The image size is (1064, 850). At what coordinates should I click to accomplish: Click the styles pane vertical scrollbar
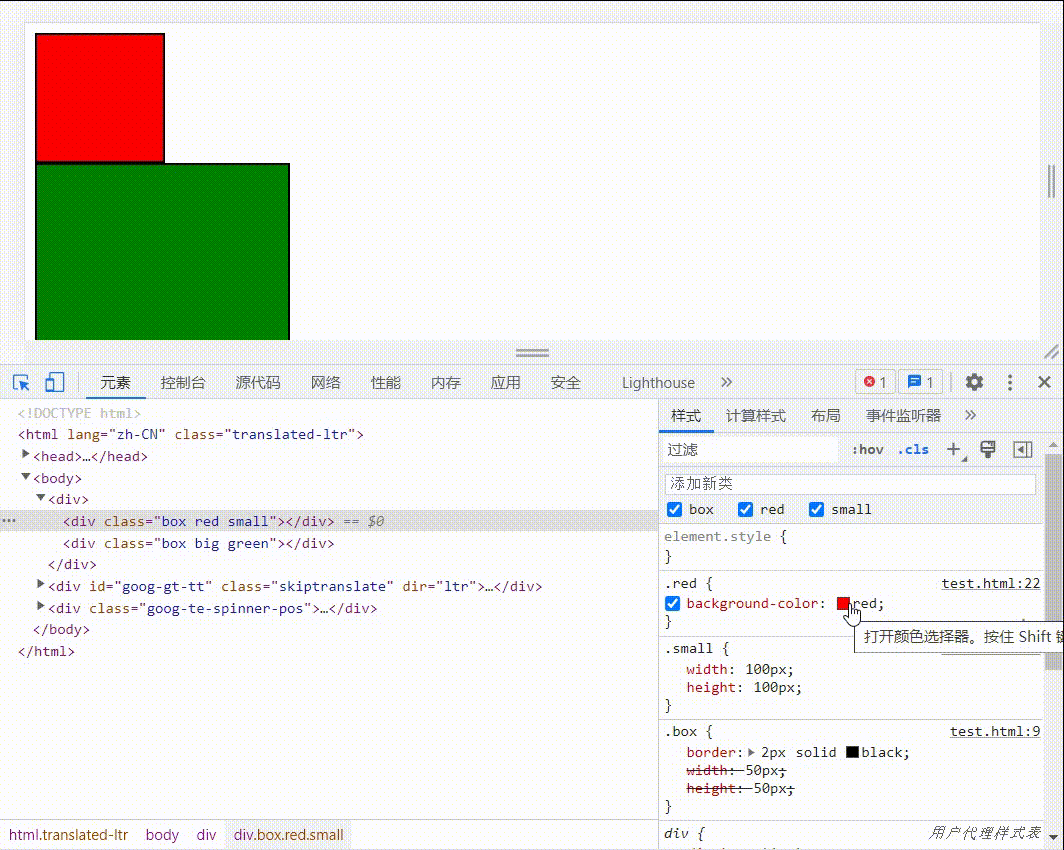point(1053,563)
